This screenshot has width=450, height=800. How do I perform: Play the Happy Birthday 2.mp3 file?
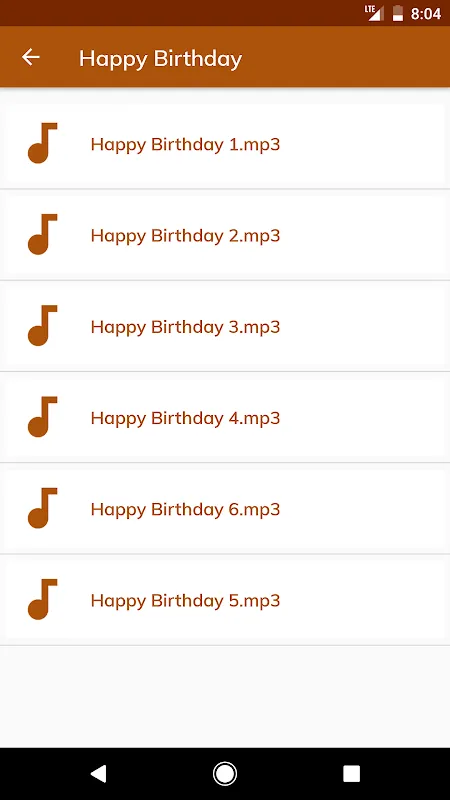(225, 235)
